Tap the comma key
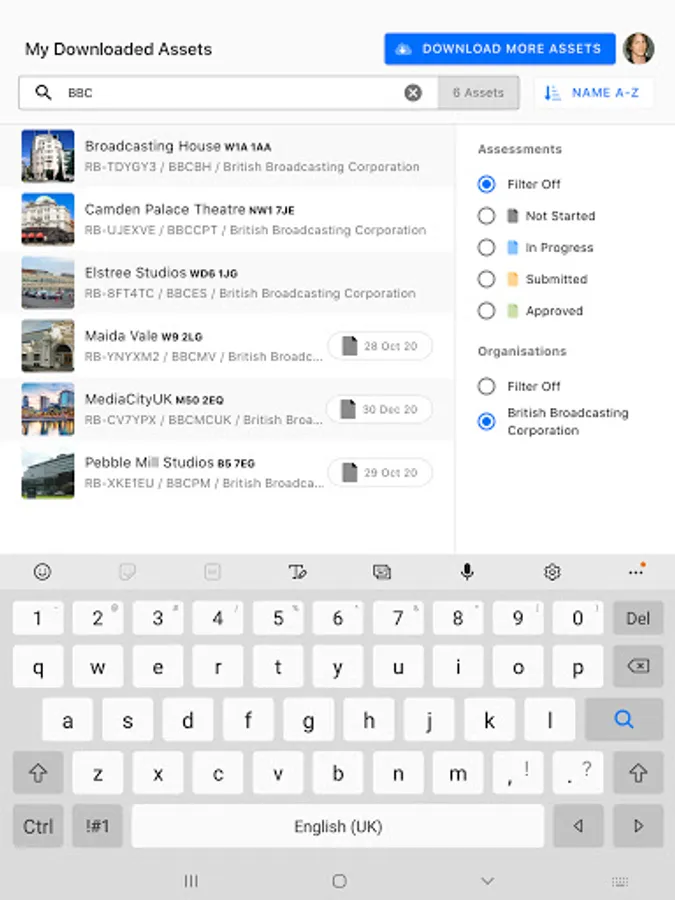Viewport: 675px width, 900px height. point(518,773)
